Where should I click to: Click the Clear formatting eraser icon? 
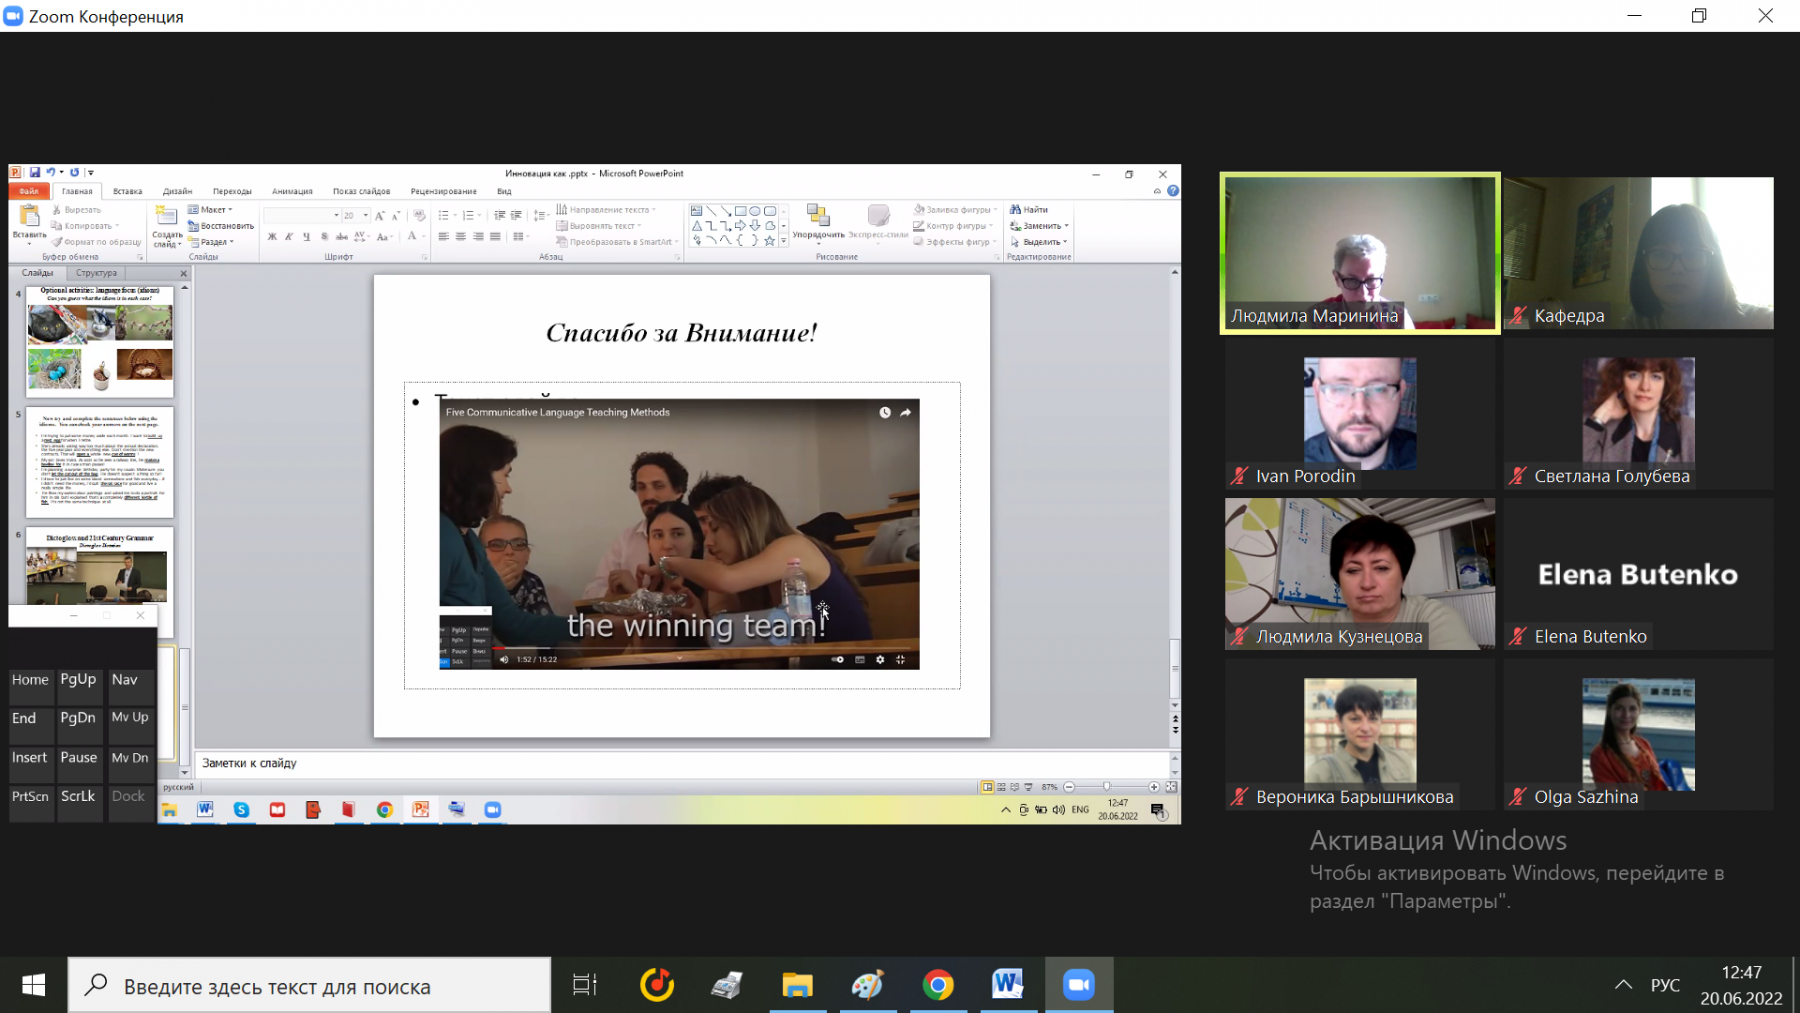[x=419, y=215]
